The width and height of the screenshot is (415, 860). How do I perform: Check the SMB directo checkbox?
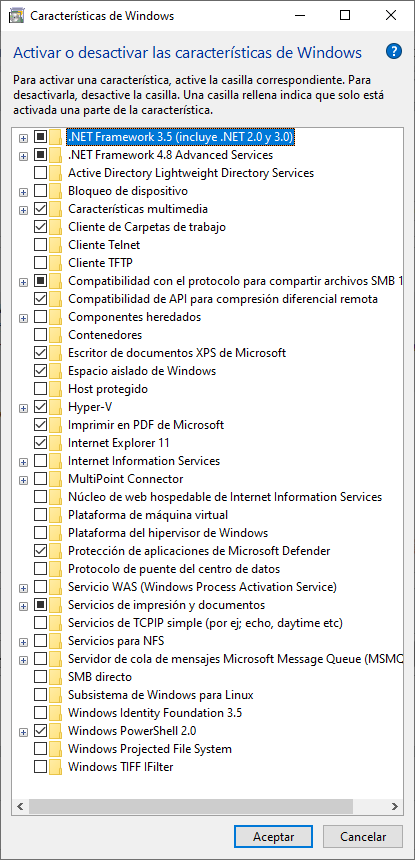click(x=41, y=677)
